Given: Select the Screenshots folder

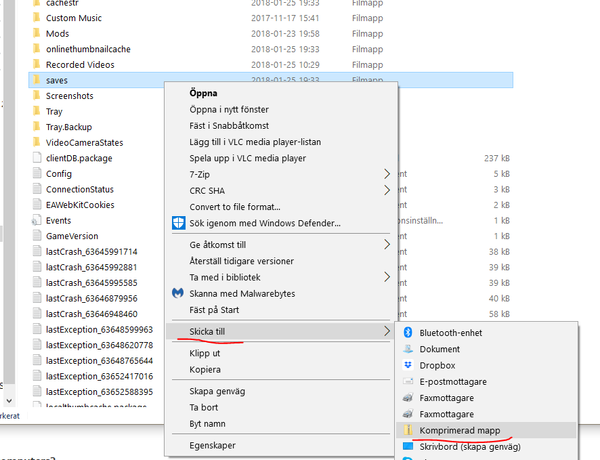Looking at the screenshot, I should (x=69, y=96).
